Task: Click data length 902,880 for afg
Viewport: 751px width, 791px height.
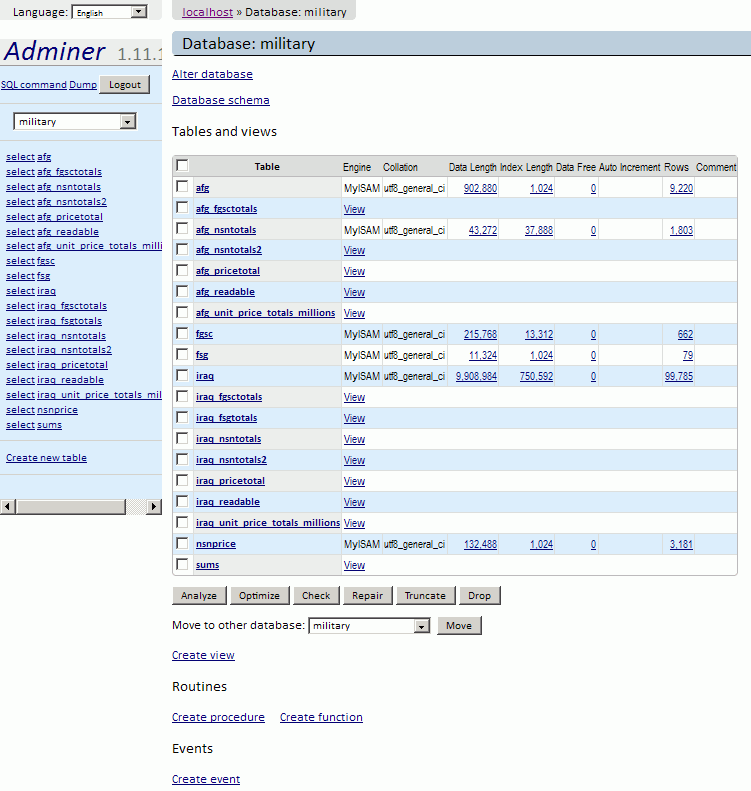Action: click(480, 188)
